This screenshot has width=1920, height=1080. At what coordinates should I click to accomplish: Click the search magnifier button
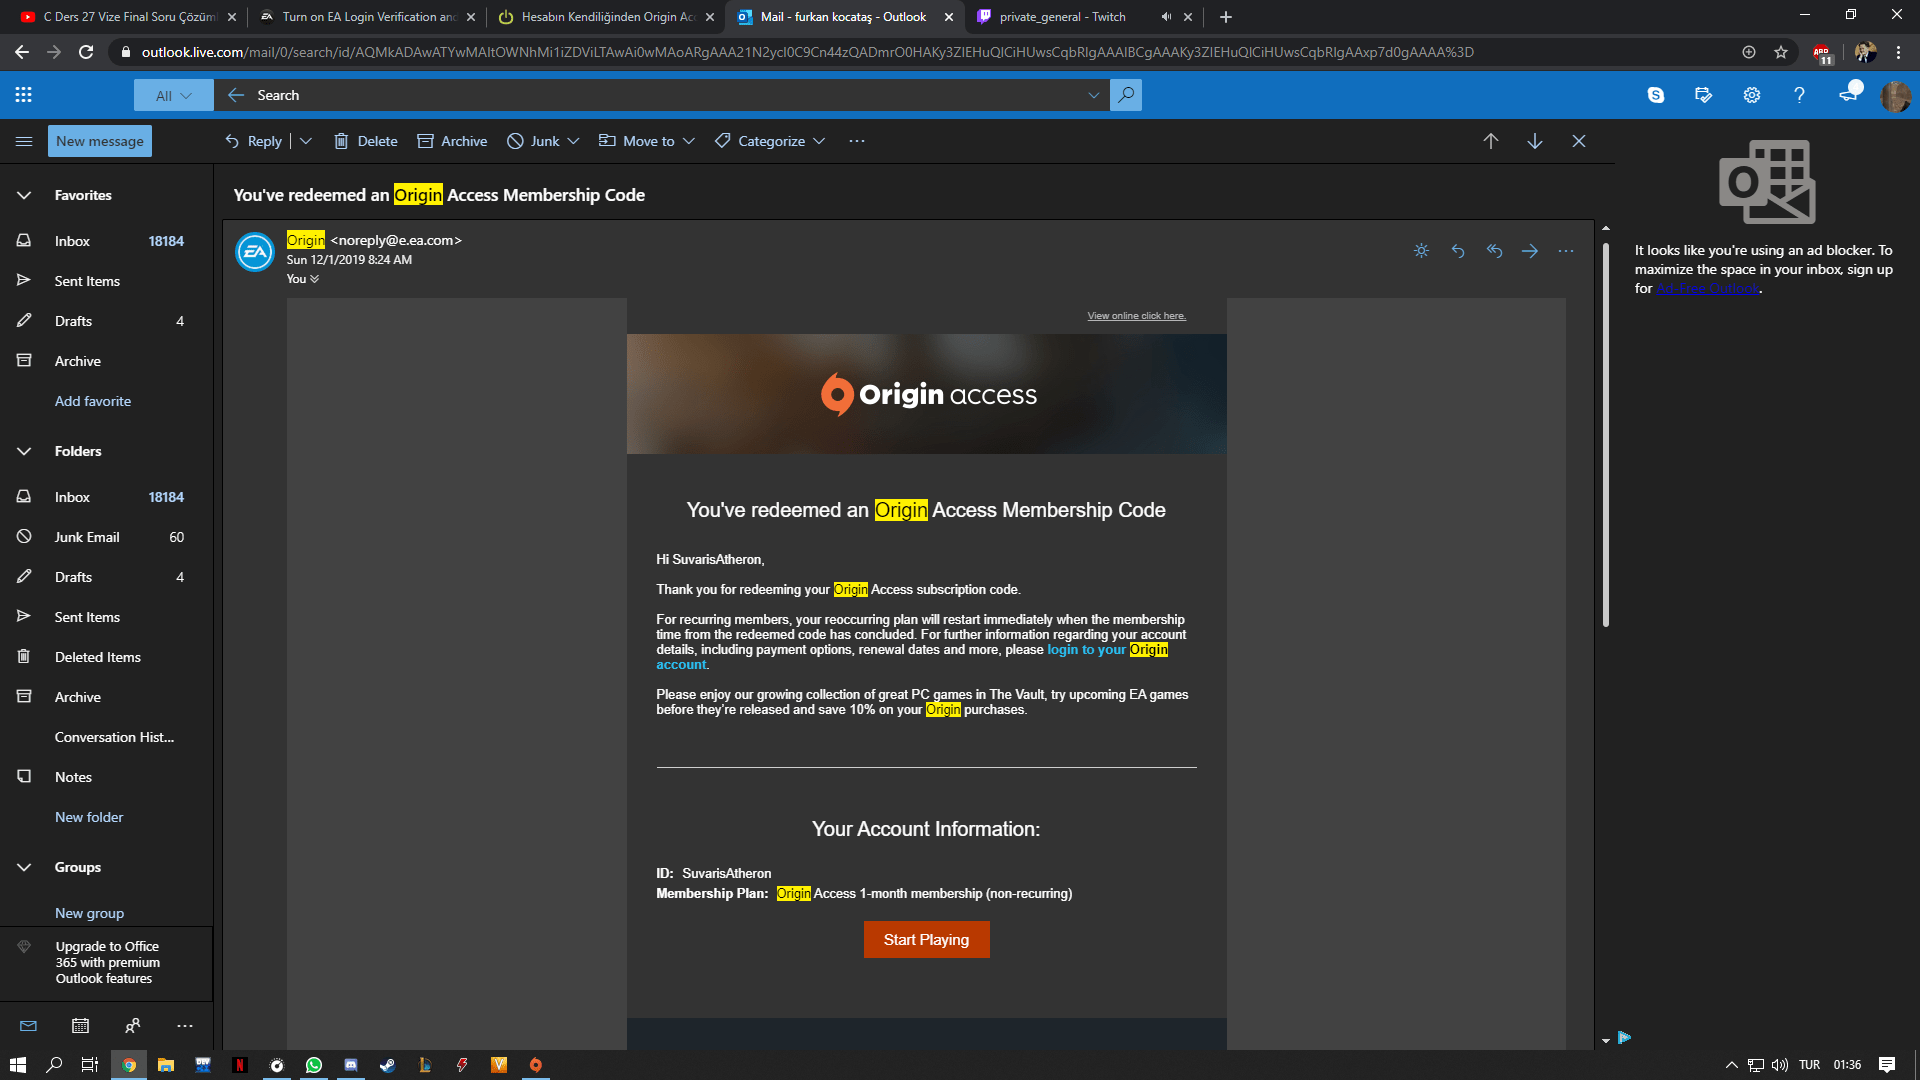point(1126,95)
